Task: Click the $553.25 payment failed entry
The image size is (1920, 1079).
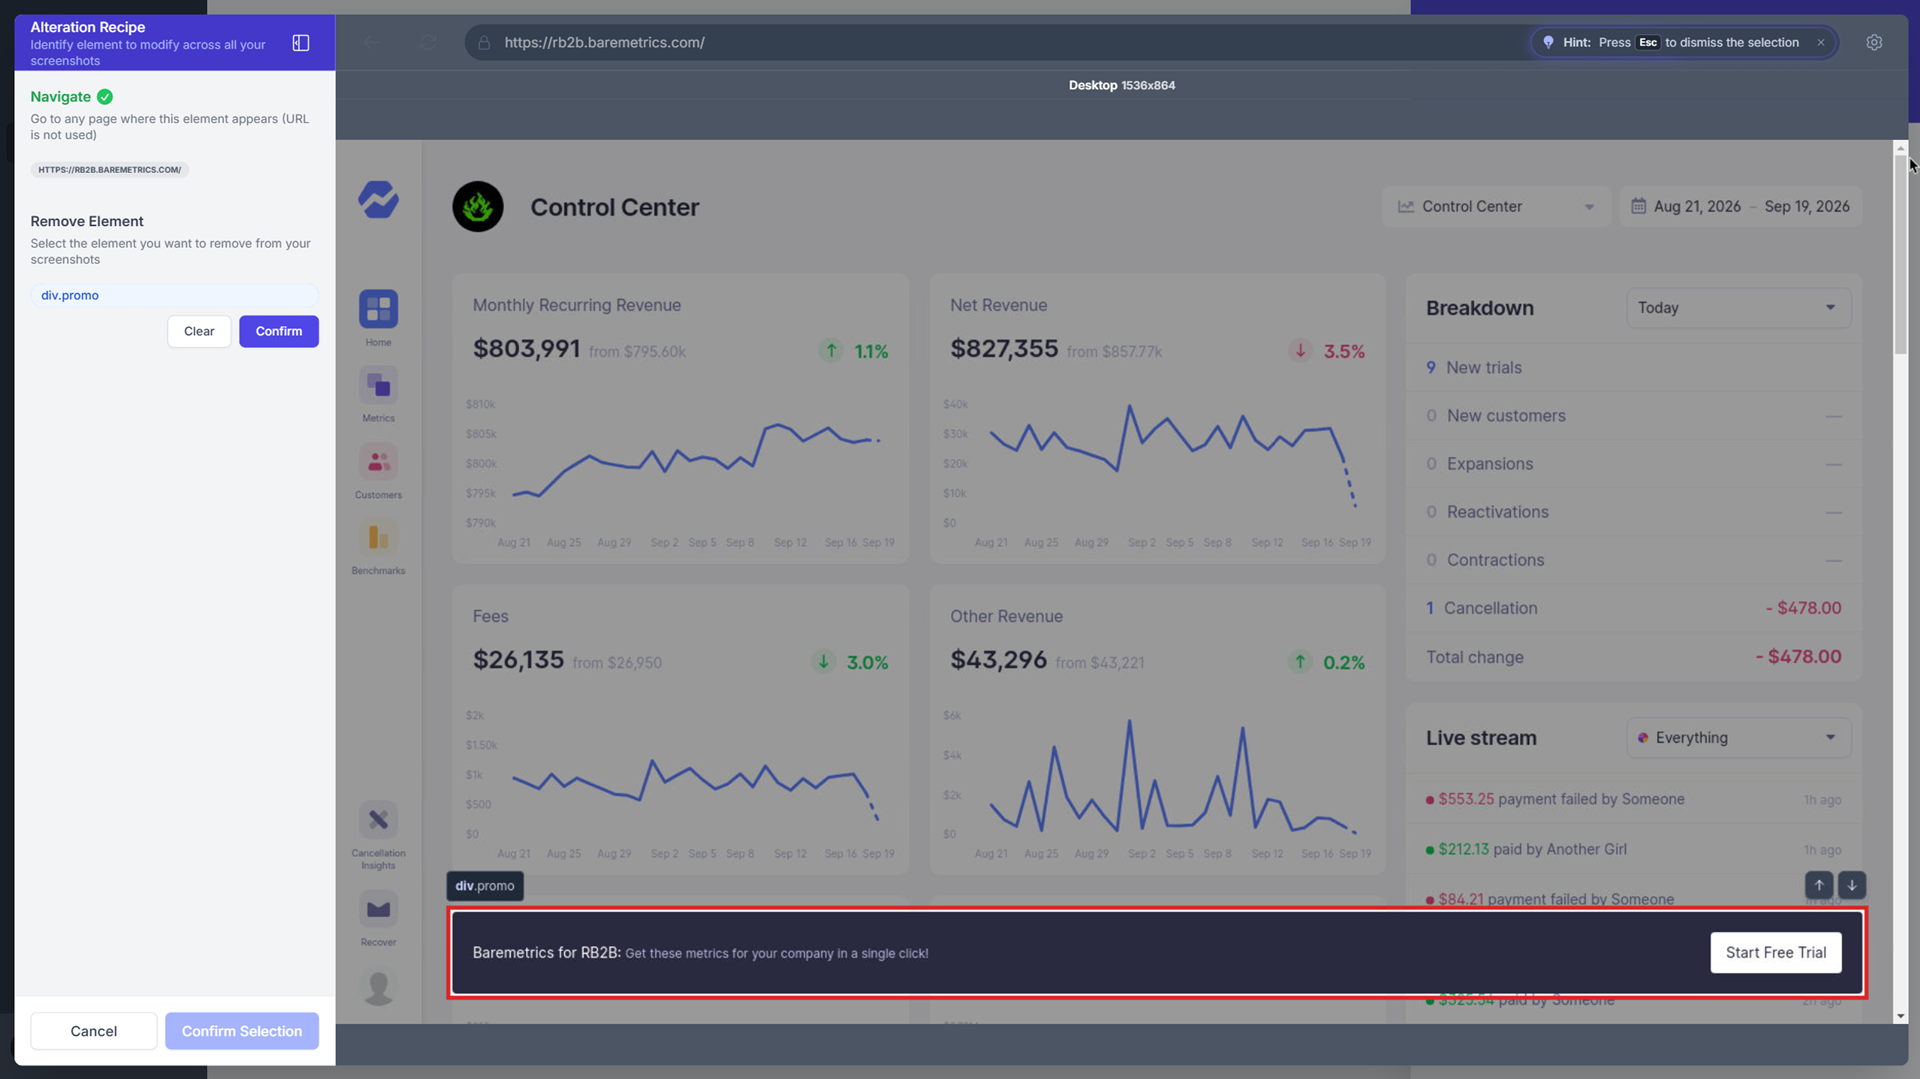Action: (x=1634, y=799)
